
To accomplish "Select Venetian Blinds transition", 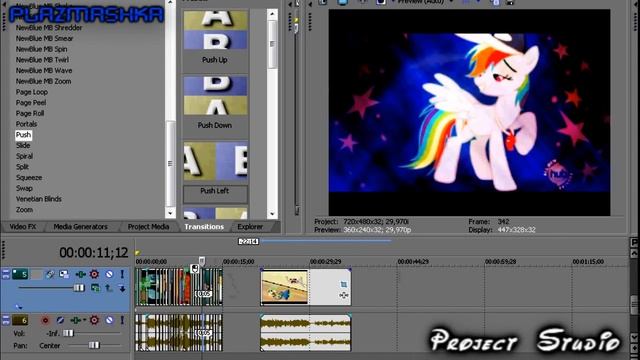I will coord(39,199).
